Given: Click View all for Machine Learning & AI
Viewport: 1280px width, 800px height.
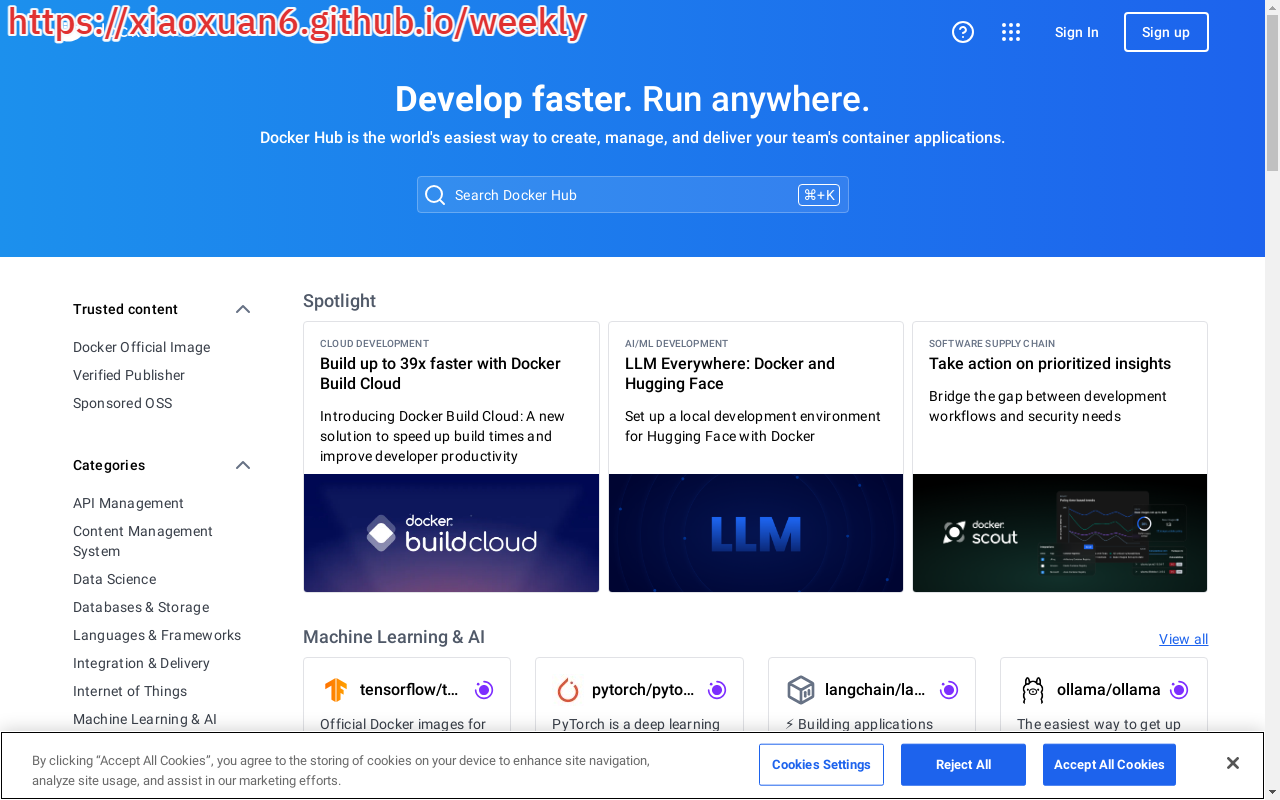Looking at the screenshot, I should click(x=1183, y=639).
